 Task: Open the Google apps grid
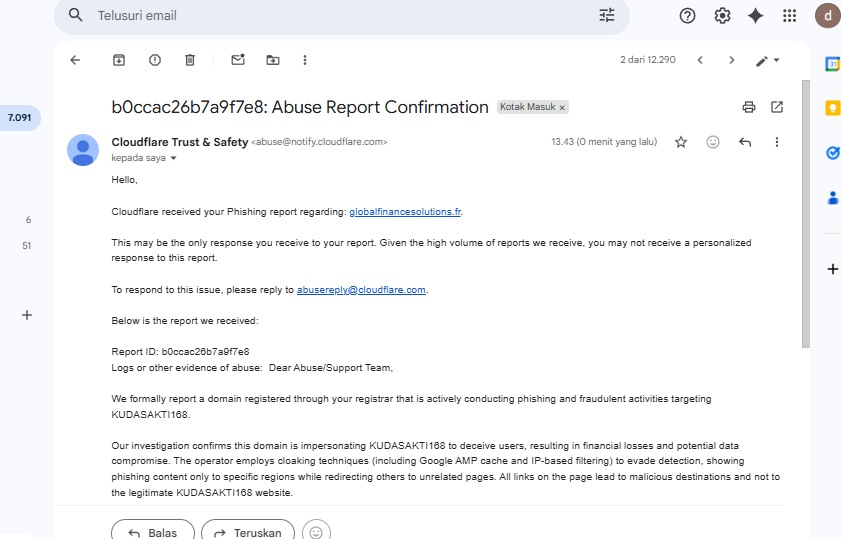tap(790, 16)
